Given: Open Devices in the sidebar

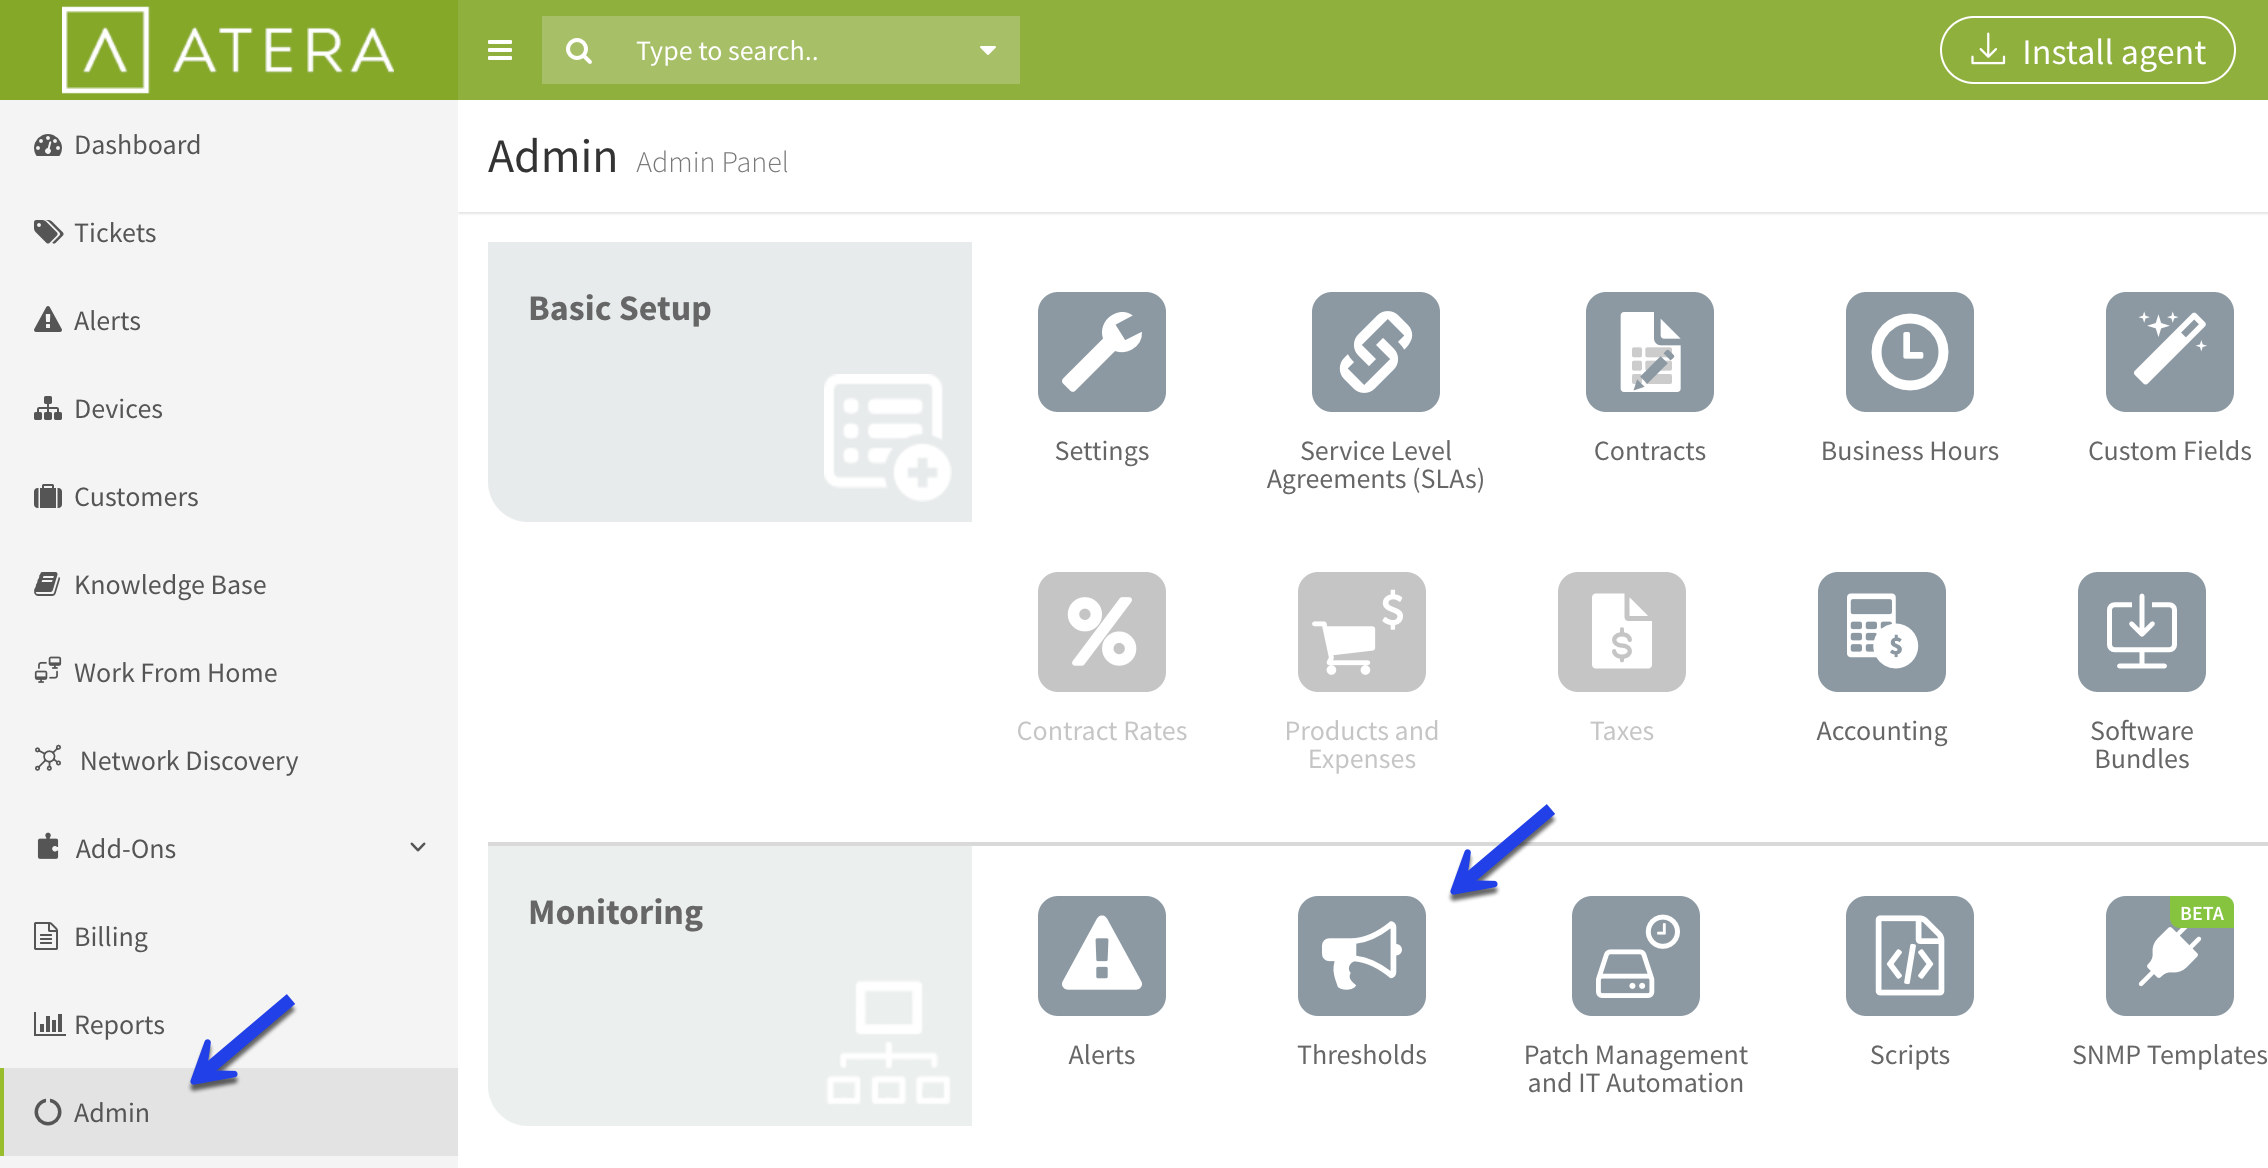Looking at the screenshot, I should 229,409.
